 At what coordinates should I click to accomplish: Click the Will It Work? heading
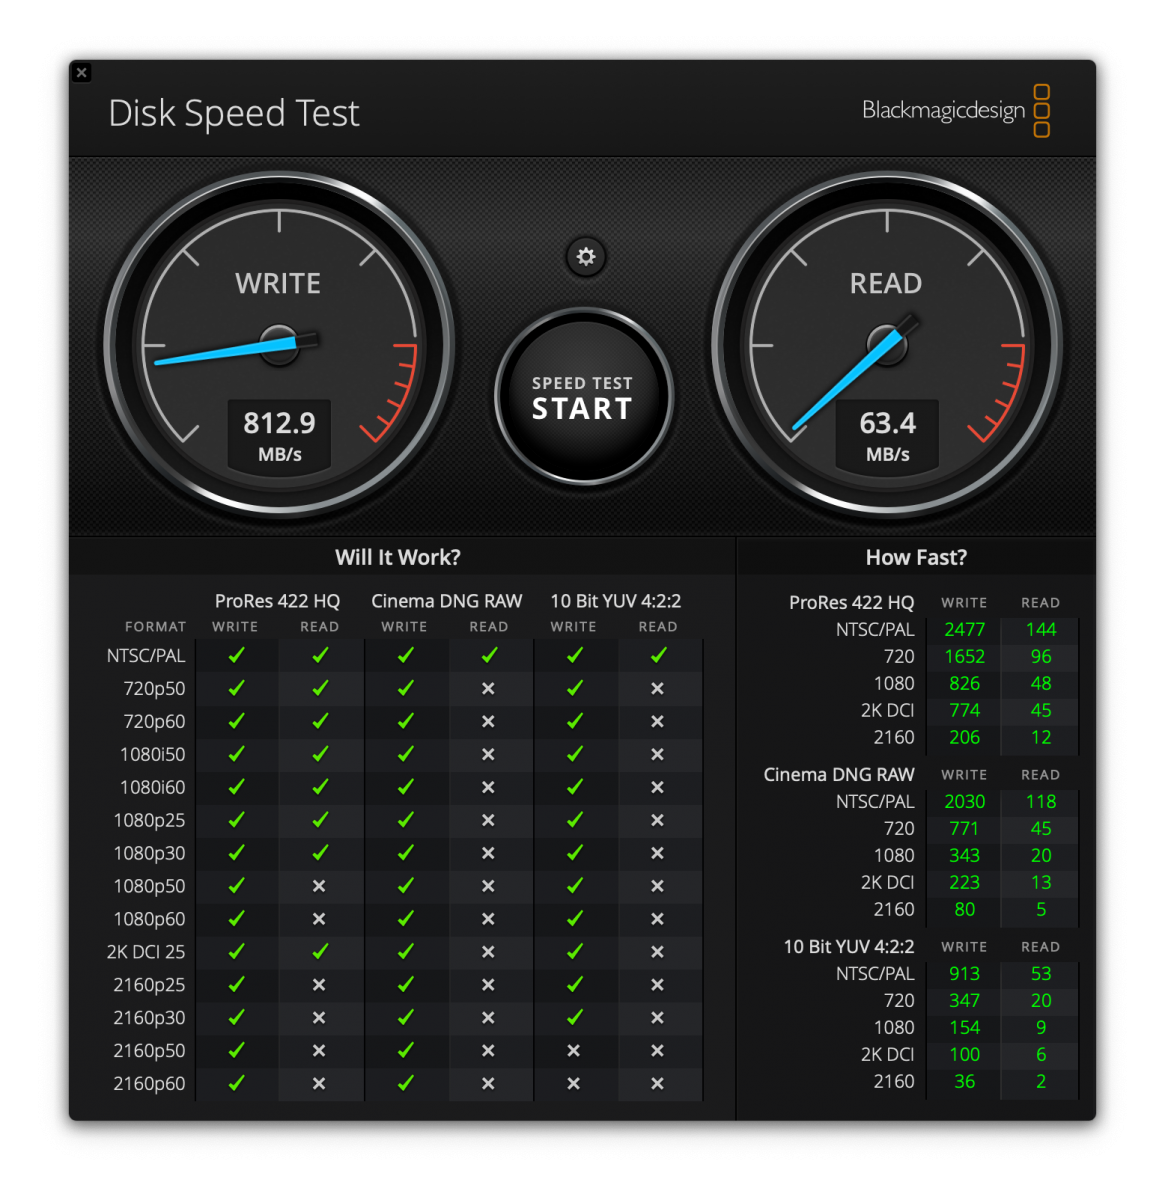[398, 557]
